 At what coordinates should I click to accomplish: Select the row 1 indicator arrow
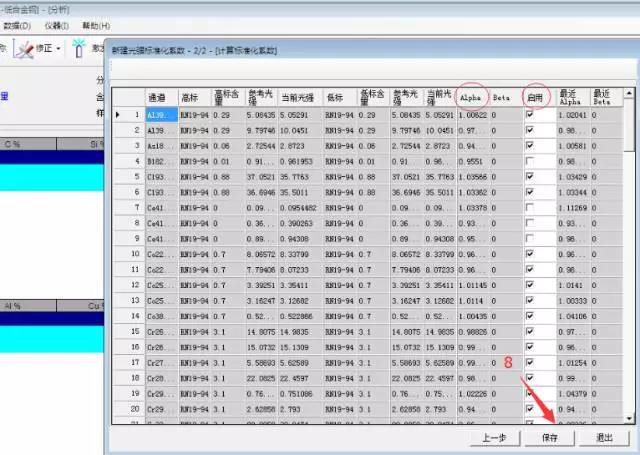[x=119, y=115]
